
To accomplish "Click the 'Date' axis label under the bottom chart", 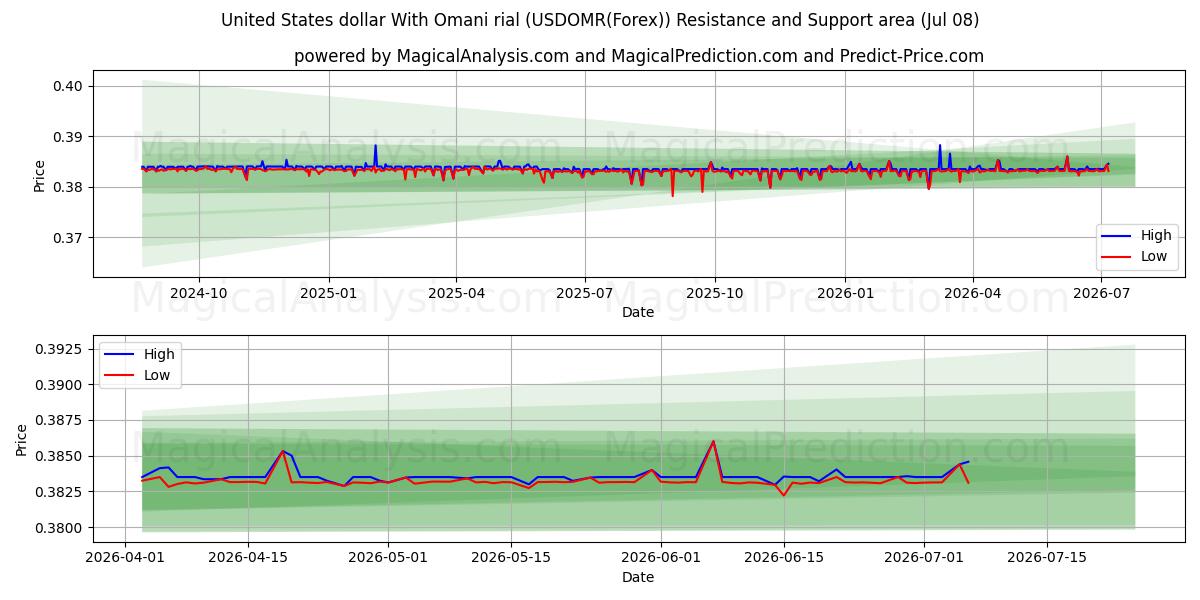I will tap(638, 577).
